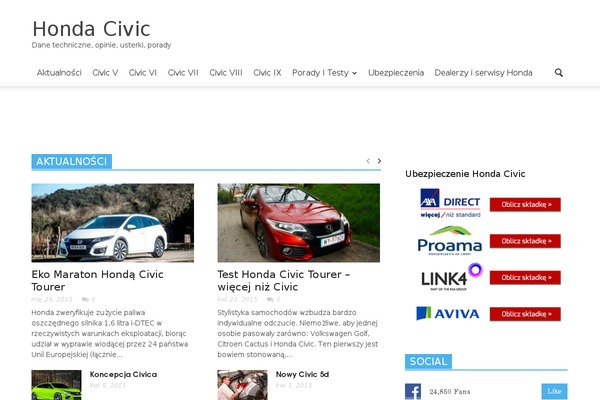Expand the Porady i Testy menu

point(325,73)
